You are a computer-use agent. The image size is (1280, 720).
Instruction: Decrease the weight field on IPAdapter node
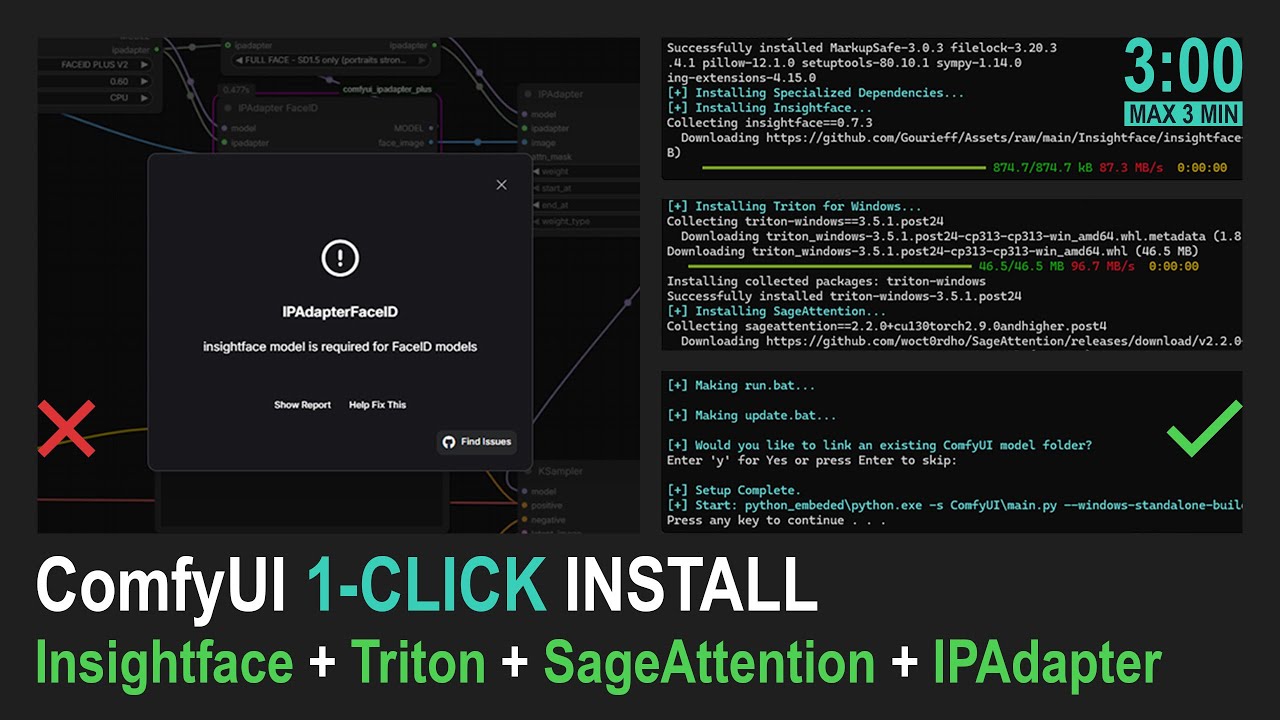[536, 172]
